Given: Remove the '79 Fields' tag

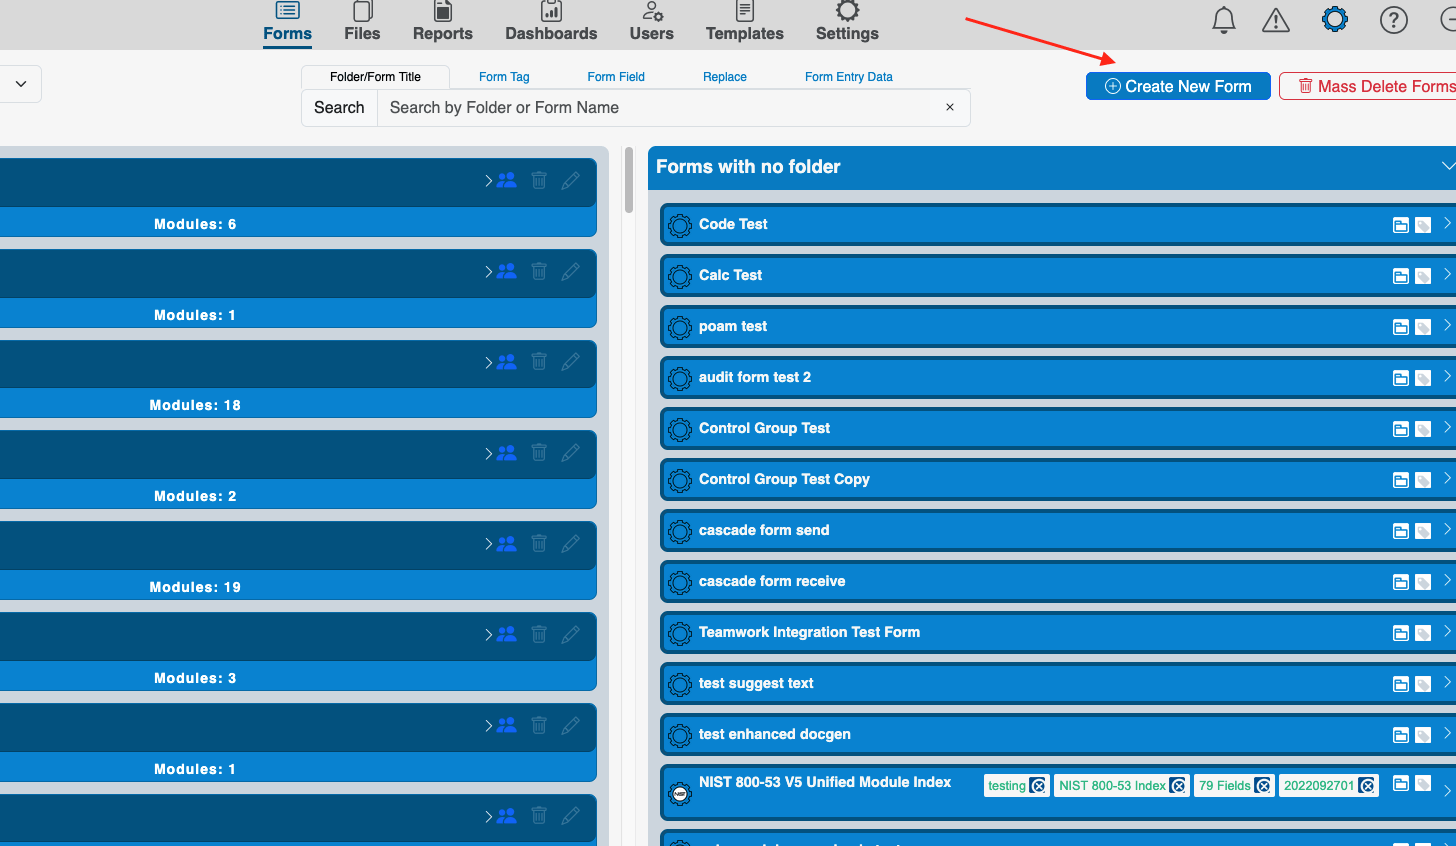Looking at the screenshot, I should [1263, 786].
